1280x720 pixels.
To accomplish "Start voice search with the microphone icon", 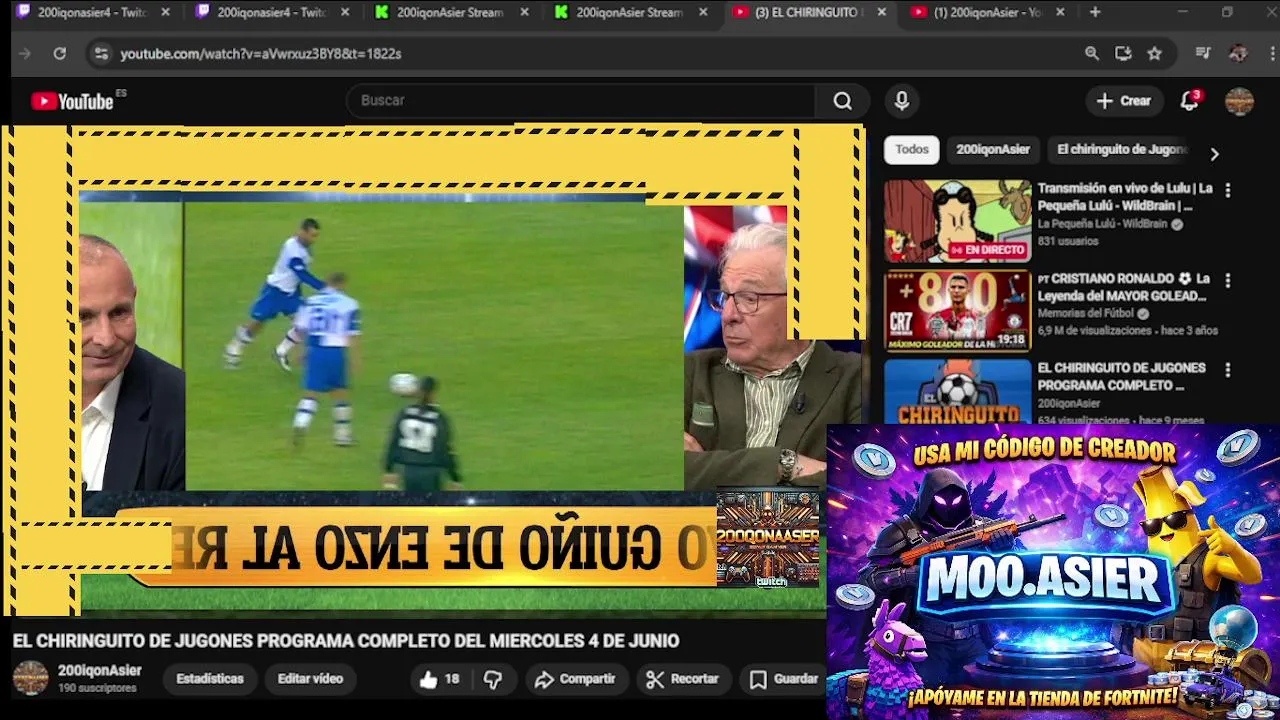I will 902,101.
